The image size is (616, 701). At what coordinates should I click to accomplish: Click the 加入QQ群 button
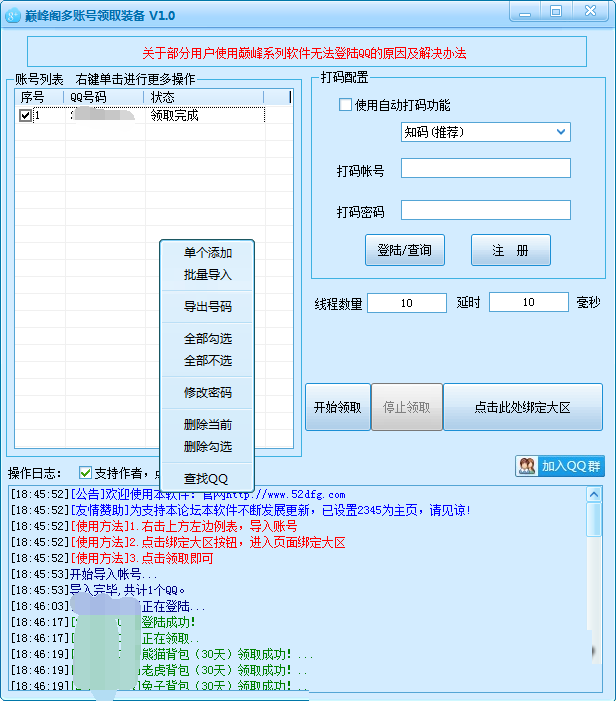pos(560,466)
